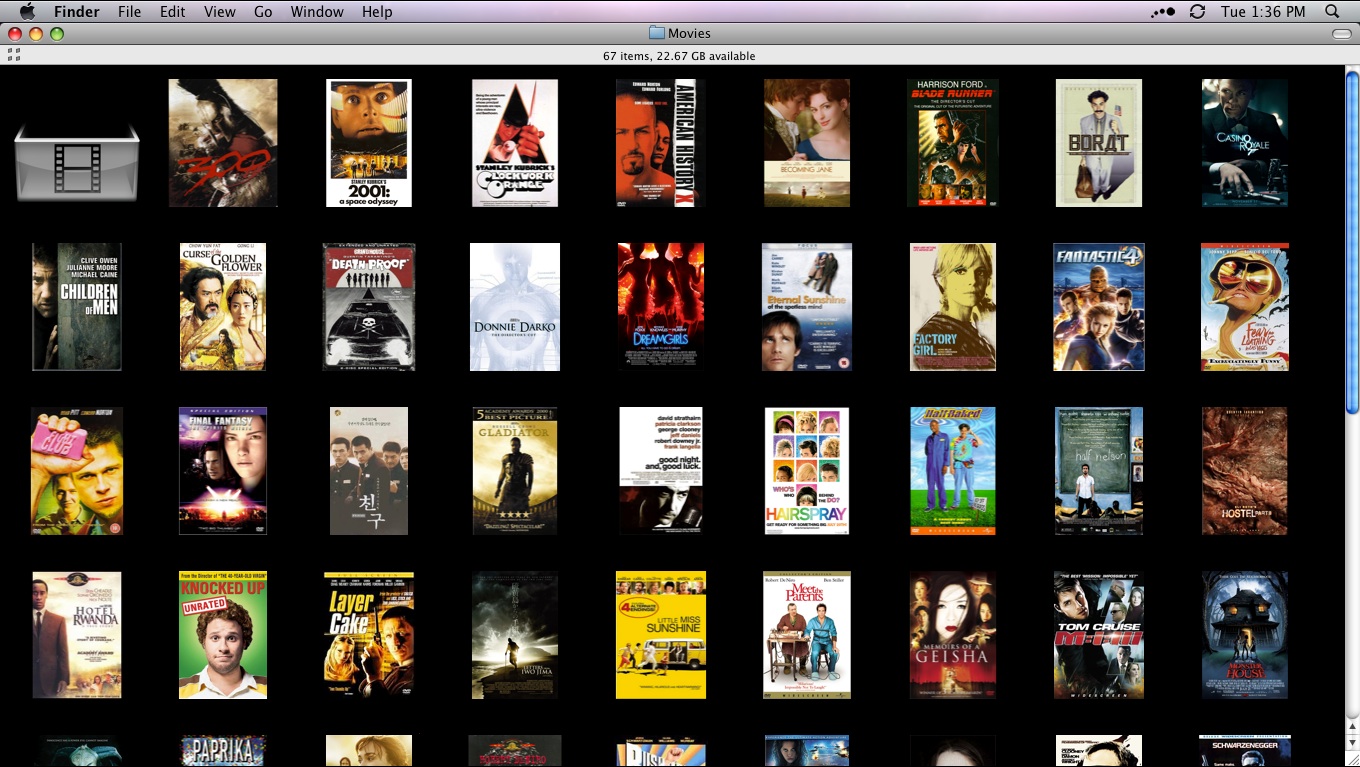This screenshot has width=1360, height=767.
Task: Select Curse of the Golden Flower icon
Action: [223, 307]
